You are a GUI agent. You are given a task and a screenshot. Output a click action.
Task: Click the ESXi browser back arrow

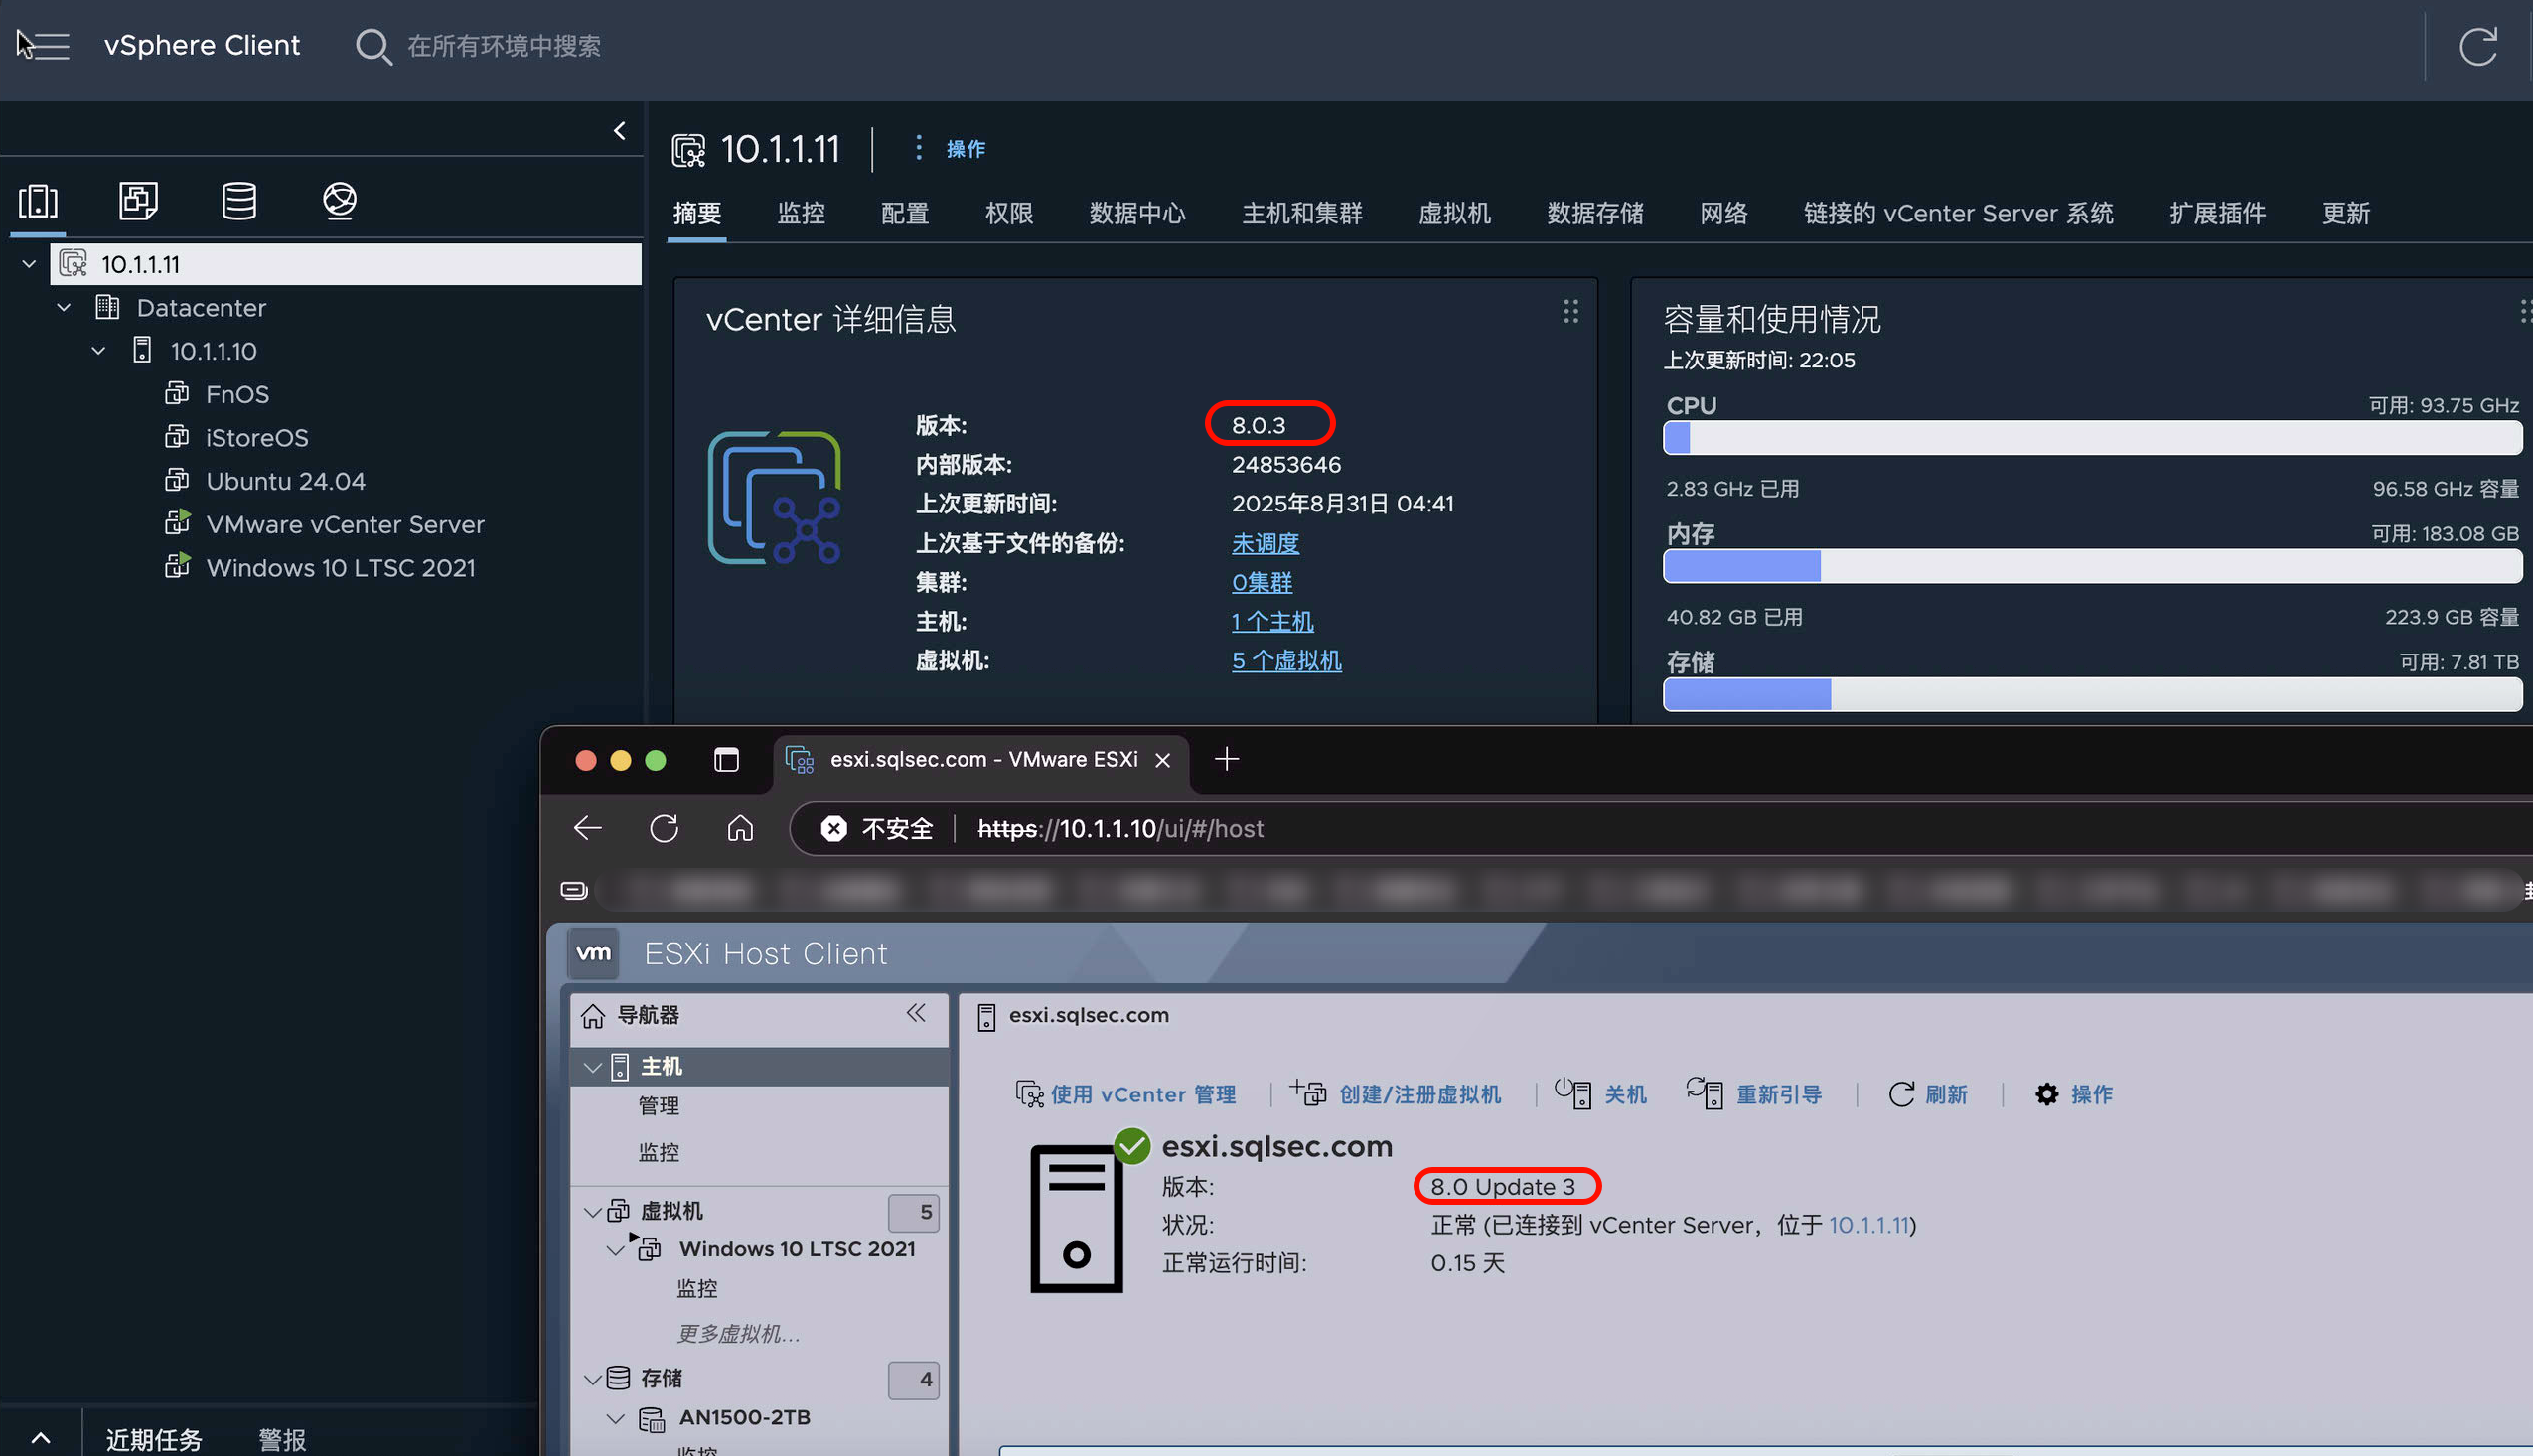(587, 828)
